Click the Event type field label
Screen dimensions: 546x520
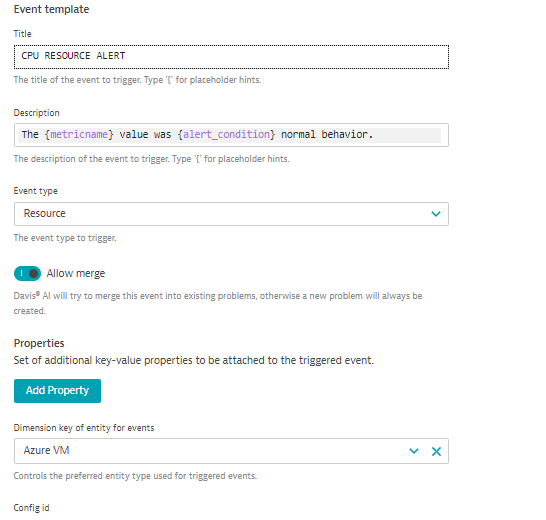(36, 191)
